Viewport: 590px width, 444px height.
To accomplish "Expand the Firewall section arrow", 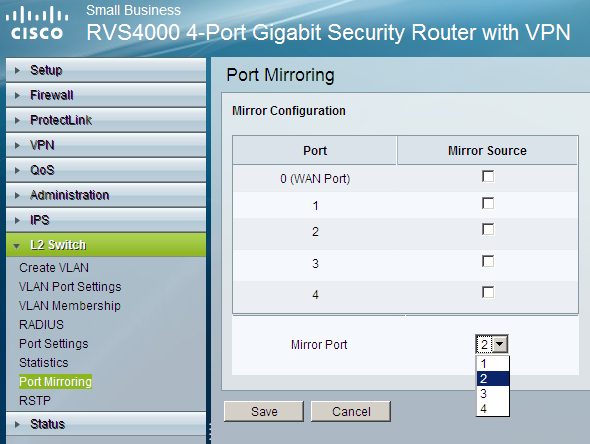I will [17, 96].
